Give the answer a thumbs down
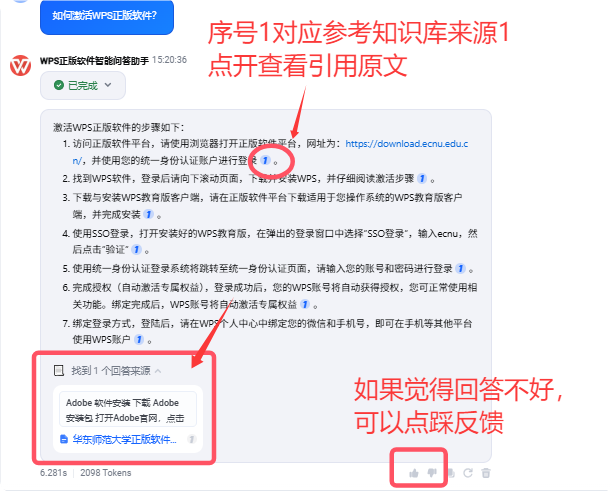 tap(432, 473)
